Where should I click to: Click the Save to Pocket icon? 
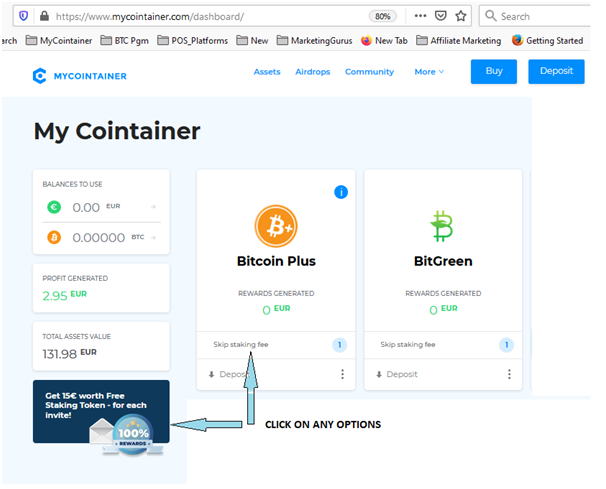441,16
